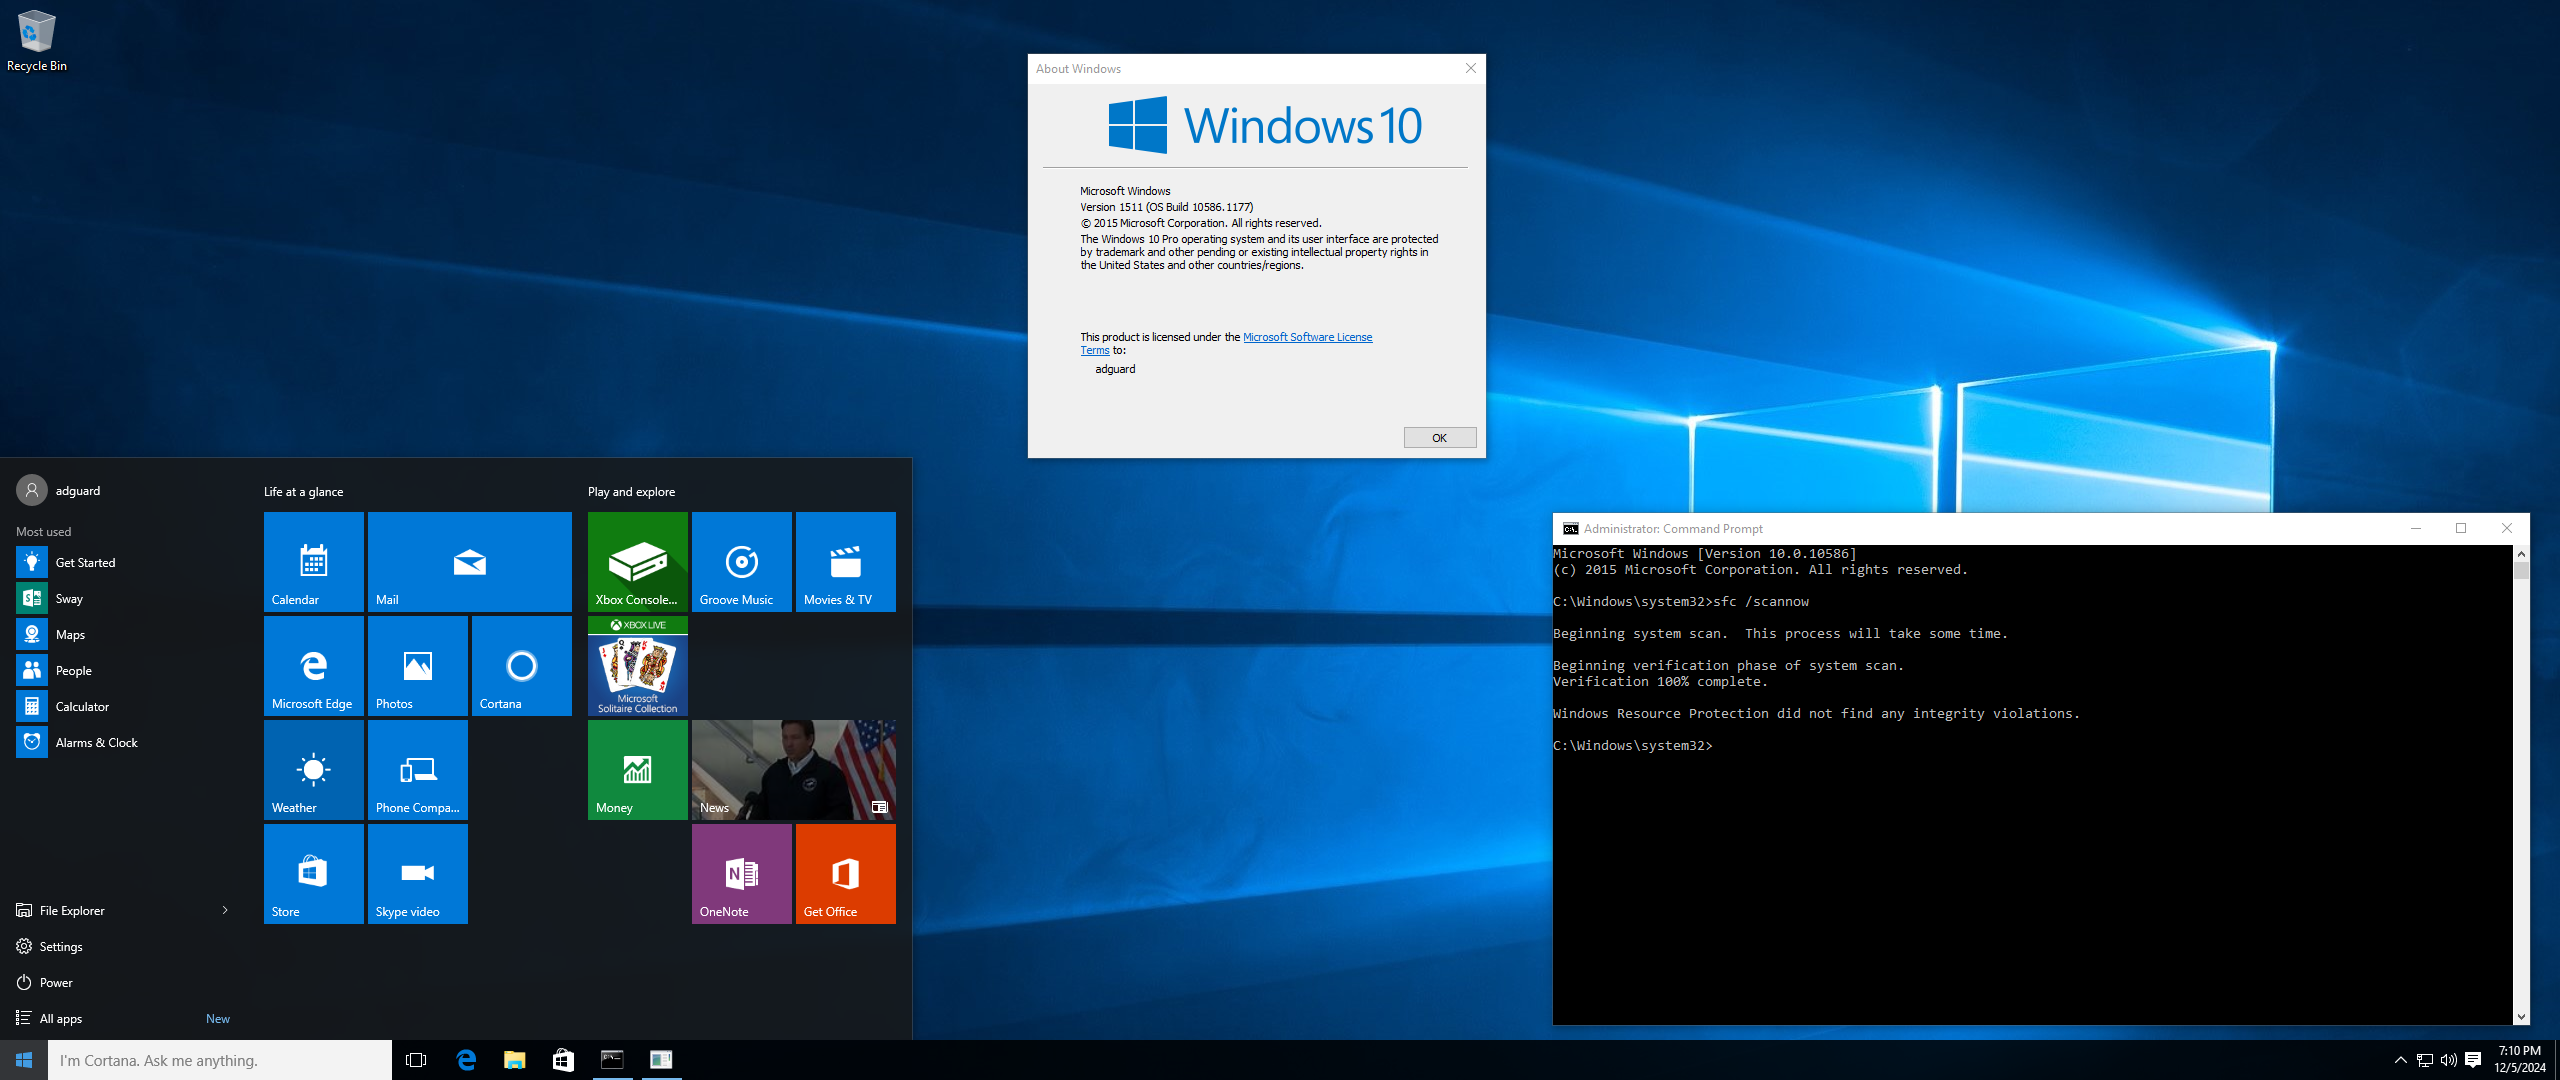The width and height of the screenshot is (2560, 1080).
Task: Open Store from the taskbar
Action: click(x=563, y=1060)
